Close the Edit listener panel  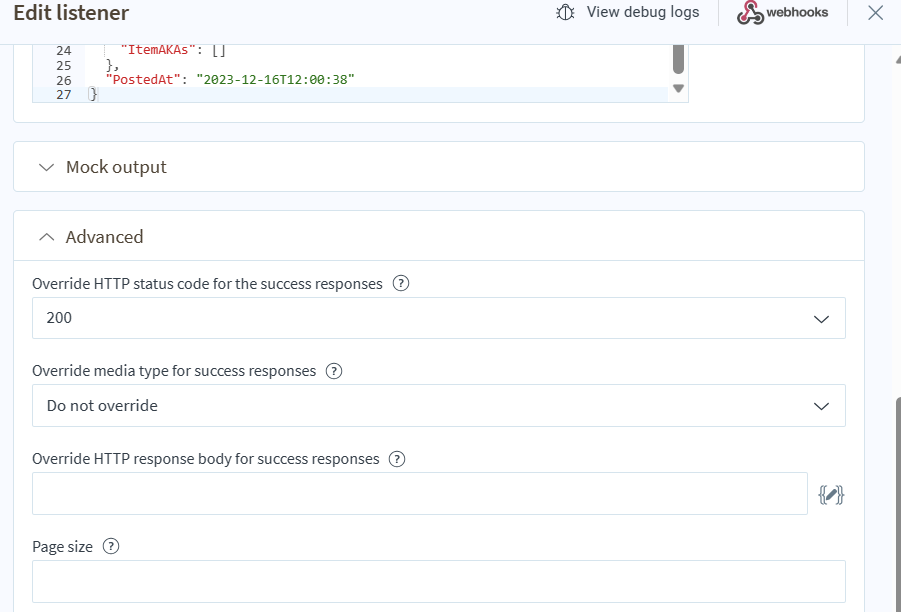coord(875,13)
